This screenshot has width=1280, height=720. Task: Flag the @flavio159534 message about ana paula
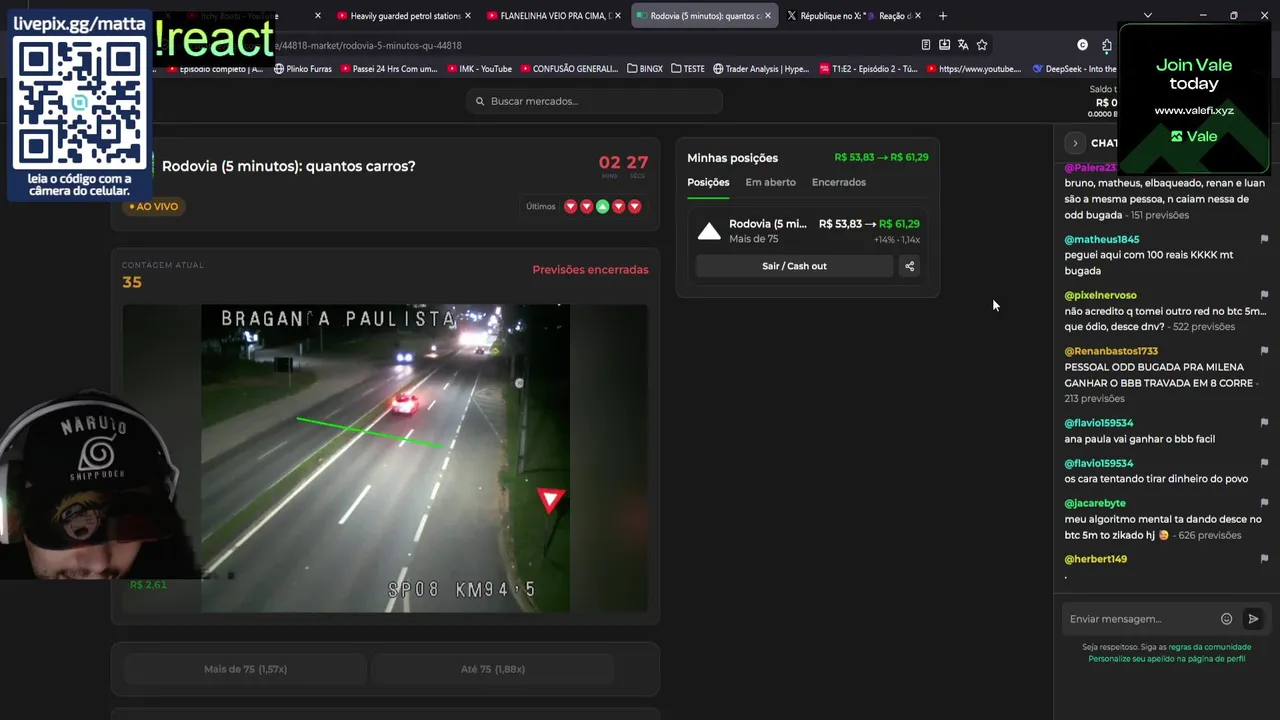click(1264, 423)
